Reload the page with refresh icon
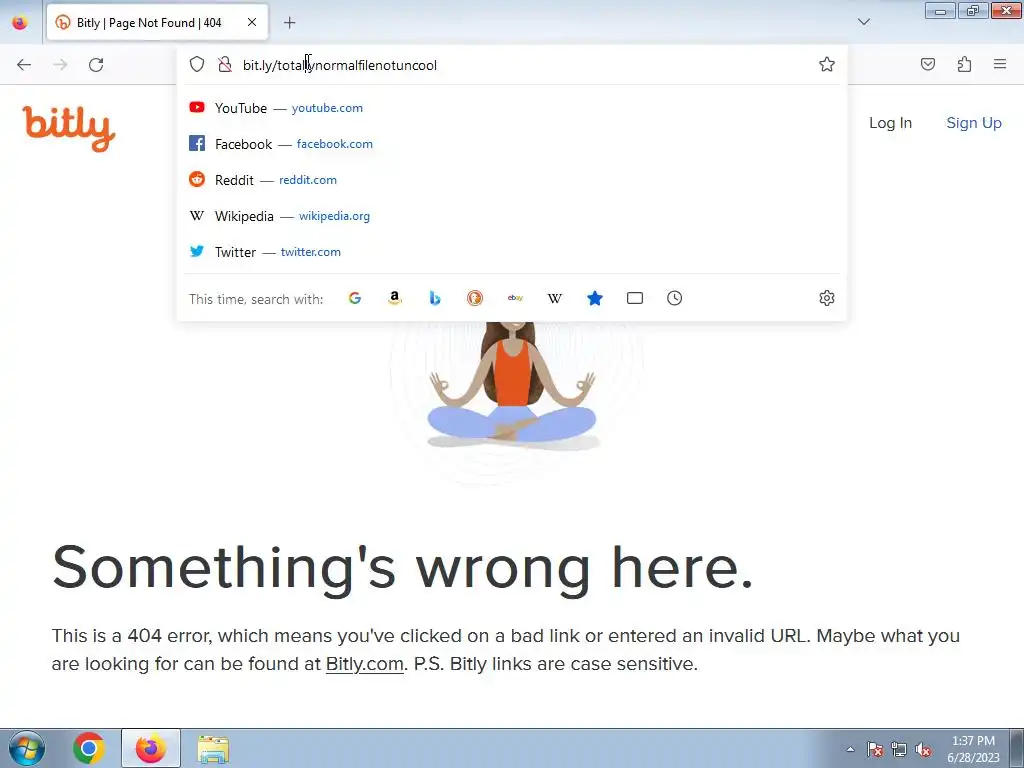The width and height of the screenshot is (1024, 768). click(x=96, y=65)
